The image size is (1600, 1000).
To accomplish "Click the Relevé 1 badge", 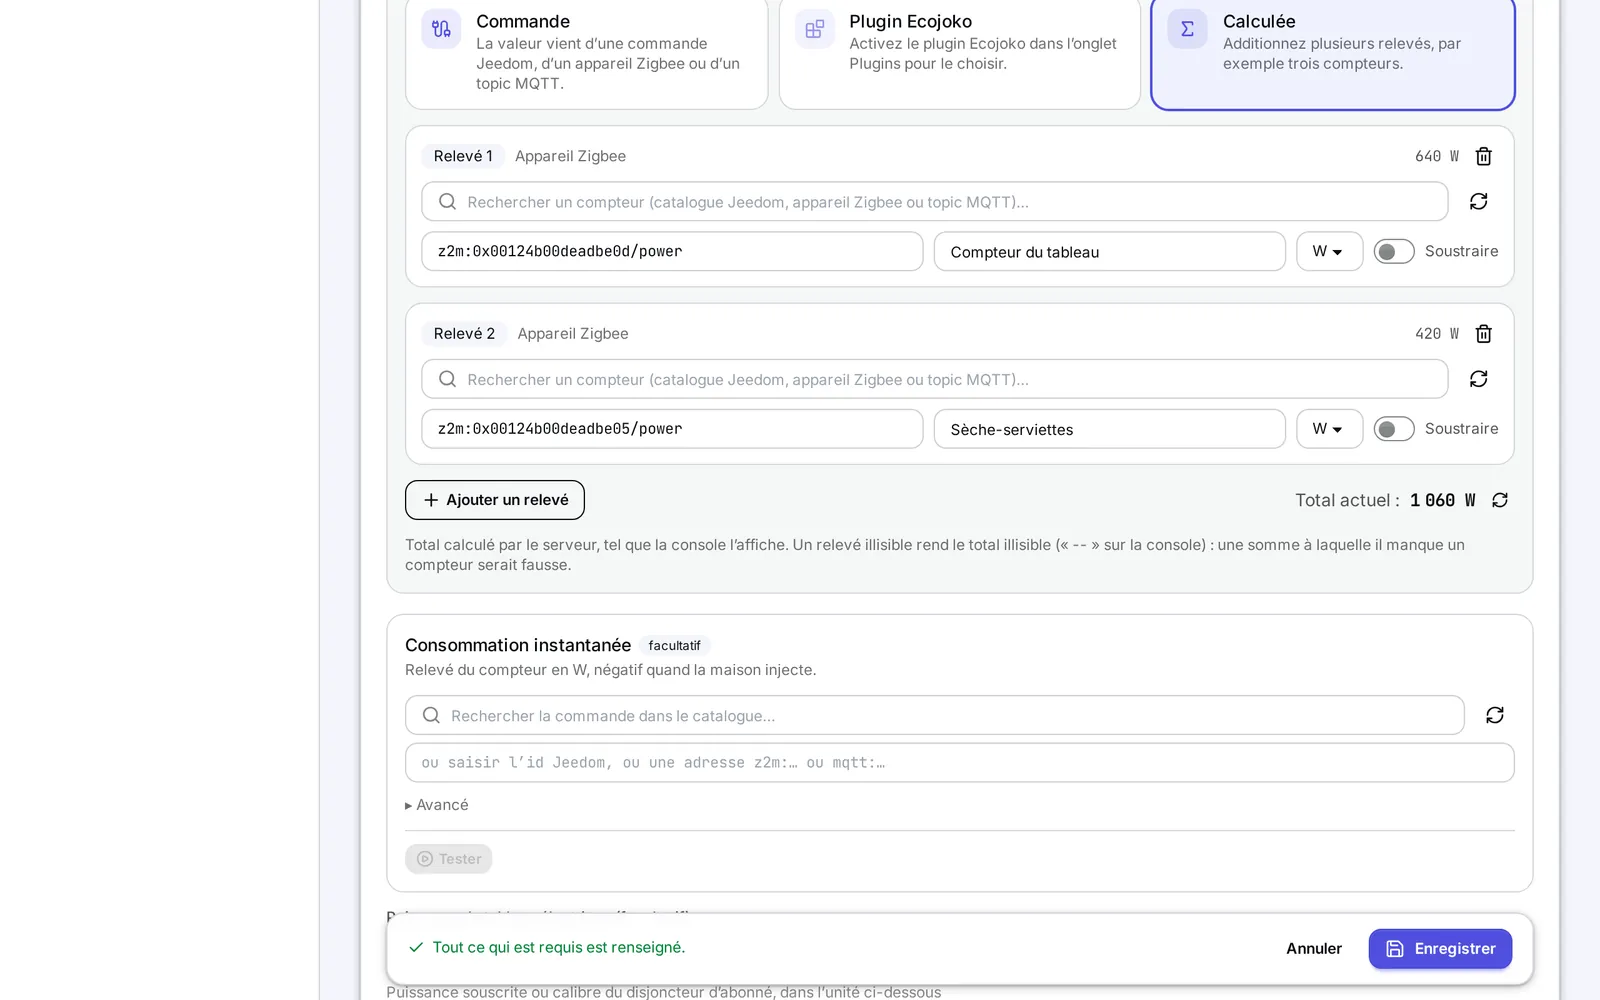I will [x=463, y=156].
